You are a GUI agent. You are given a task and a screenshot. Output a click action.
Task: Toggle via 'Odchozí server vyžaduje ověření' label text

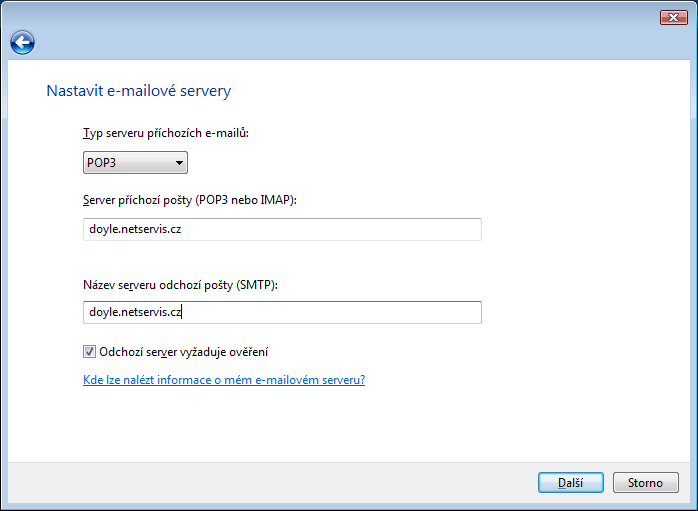coord(183,352)
